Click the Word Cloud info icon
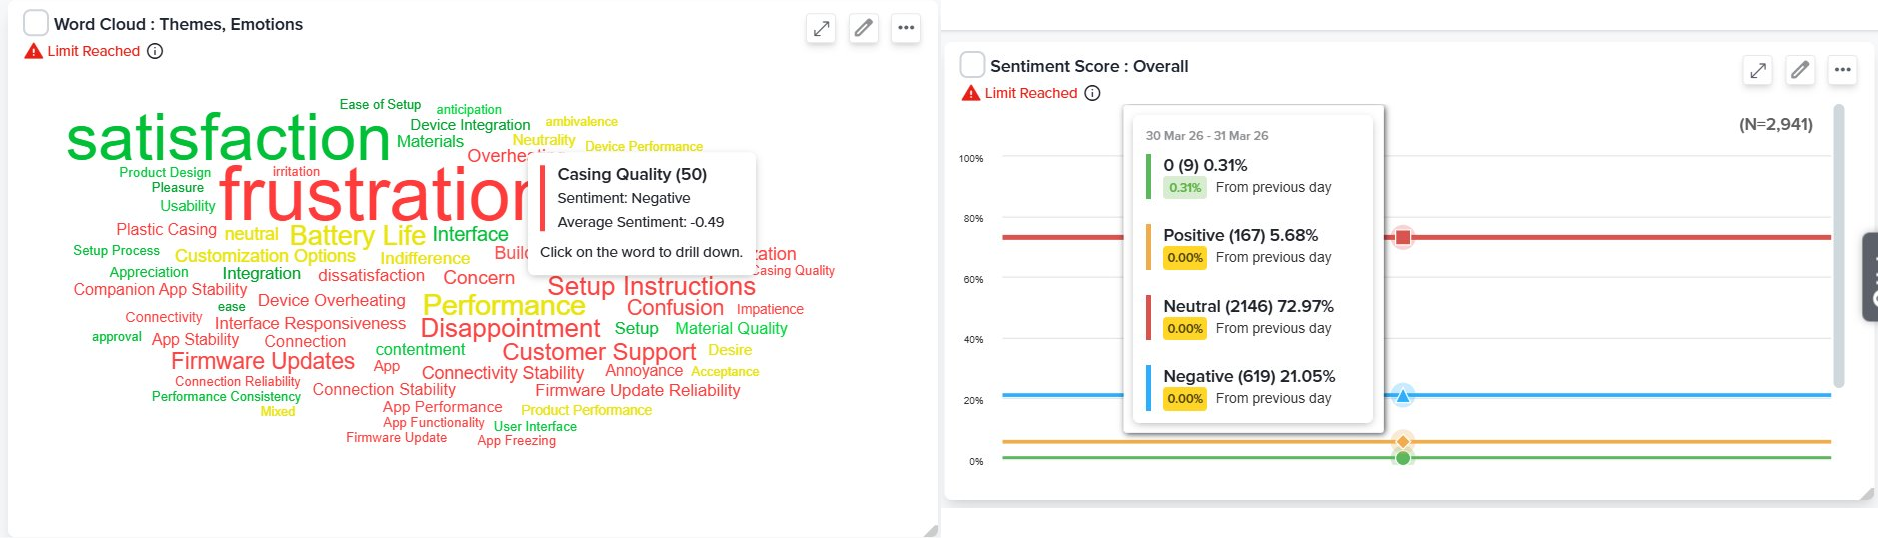This screenshot has height=538, width=1878. pyautogui.click(x=155, y=51)
